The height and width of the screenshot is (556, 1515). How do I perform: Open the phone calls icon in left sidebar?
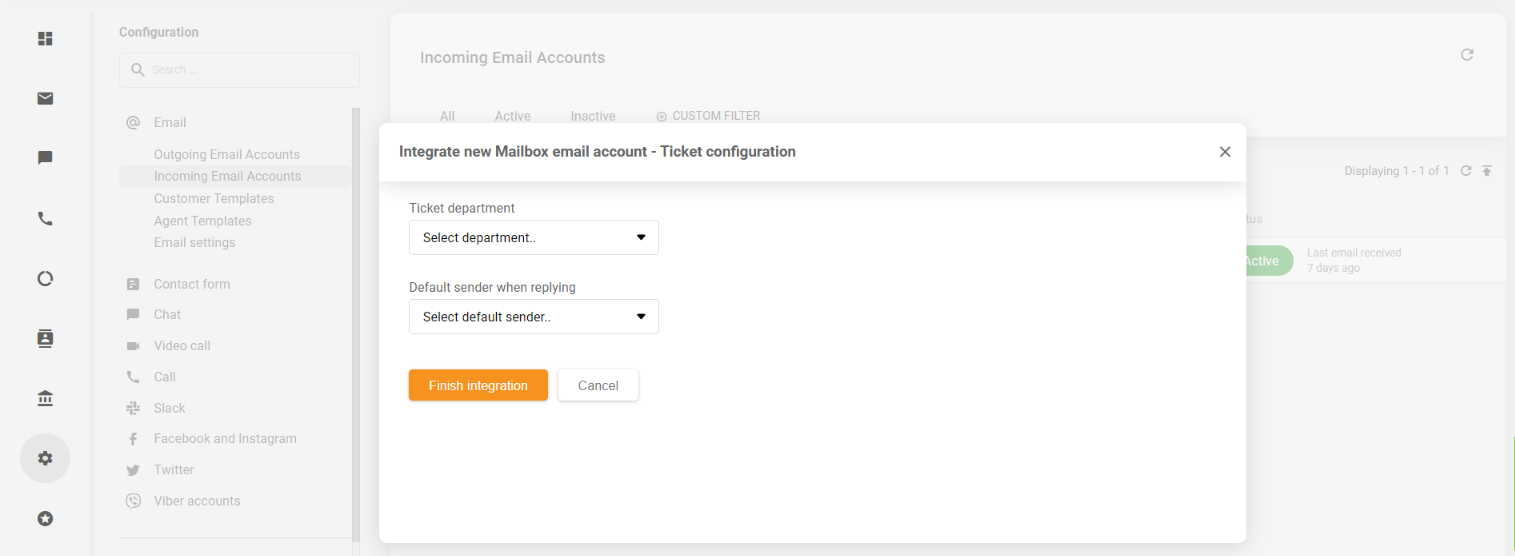pyautogui.click(x=45, y=219)
